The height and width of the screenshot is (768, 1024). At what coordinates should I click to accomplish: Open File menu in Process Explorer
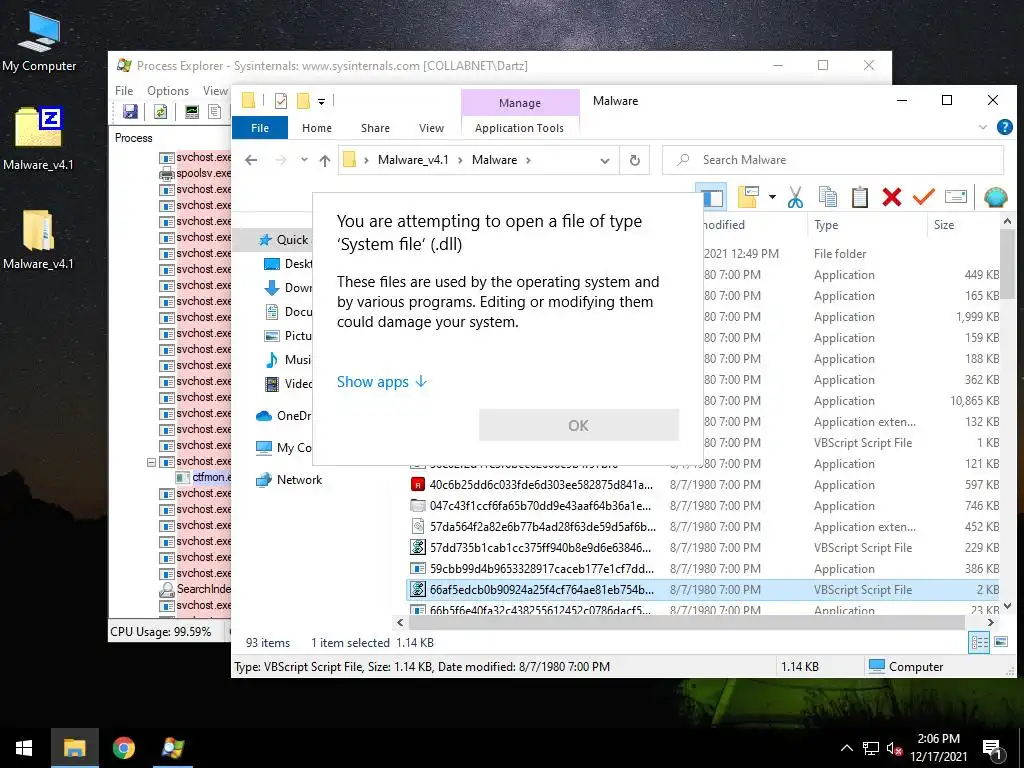point(124,91)
